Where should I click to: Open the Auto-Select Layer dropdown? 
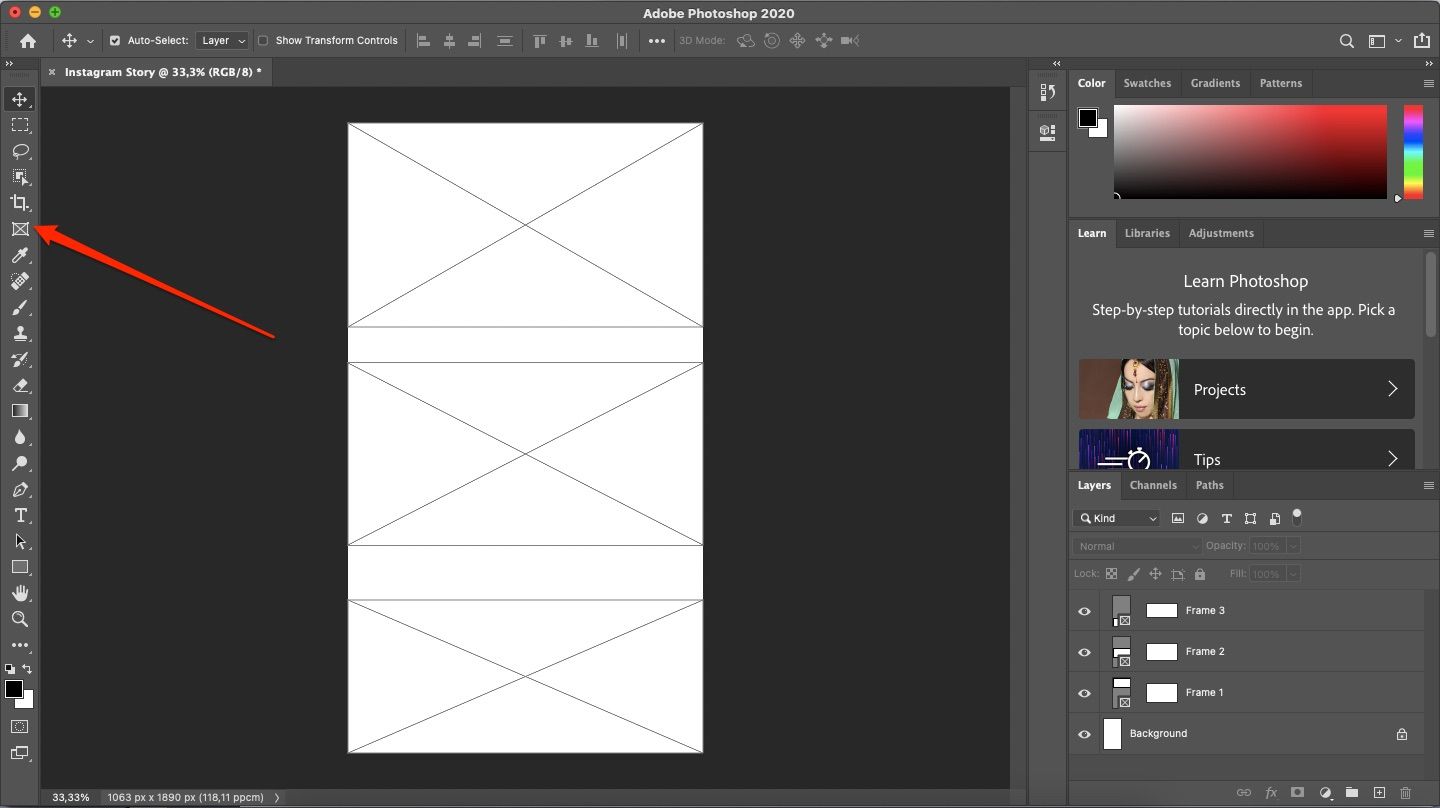(222, 40)
